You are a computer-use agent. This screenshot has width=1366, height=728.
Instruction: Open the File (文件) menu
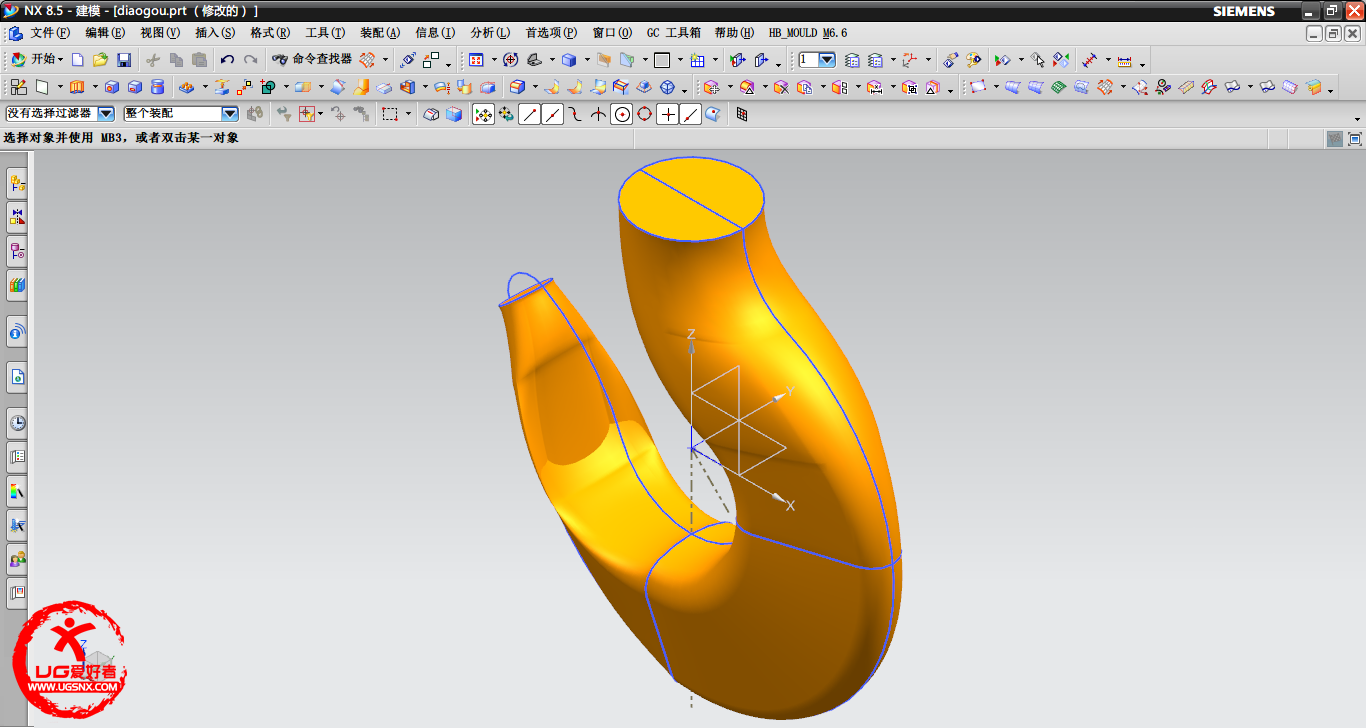(x=50, y=33)
